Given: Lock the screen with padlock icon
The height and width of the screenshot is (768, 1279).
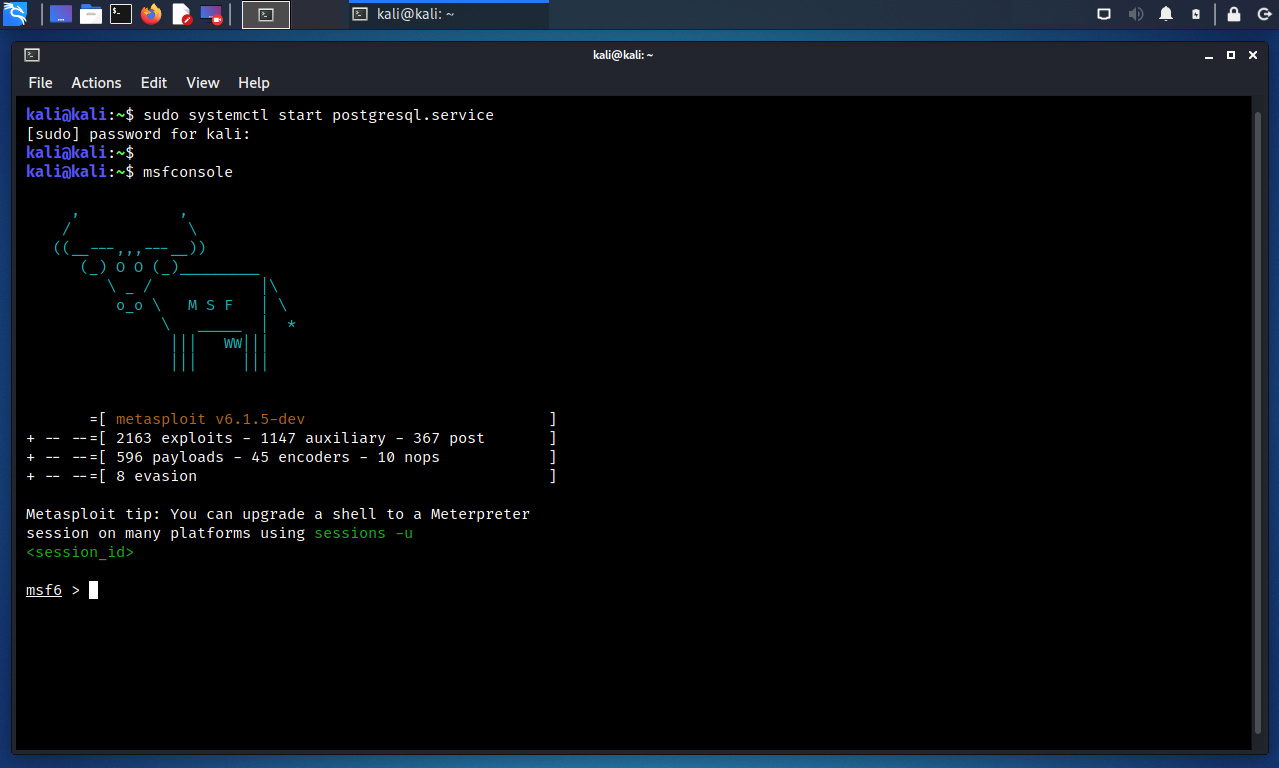Looking at the screenshot, I should pyautogui.click(x=1234, y=14).
